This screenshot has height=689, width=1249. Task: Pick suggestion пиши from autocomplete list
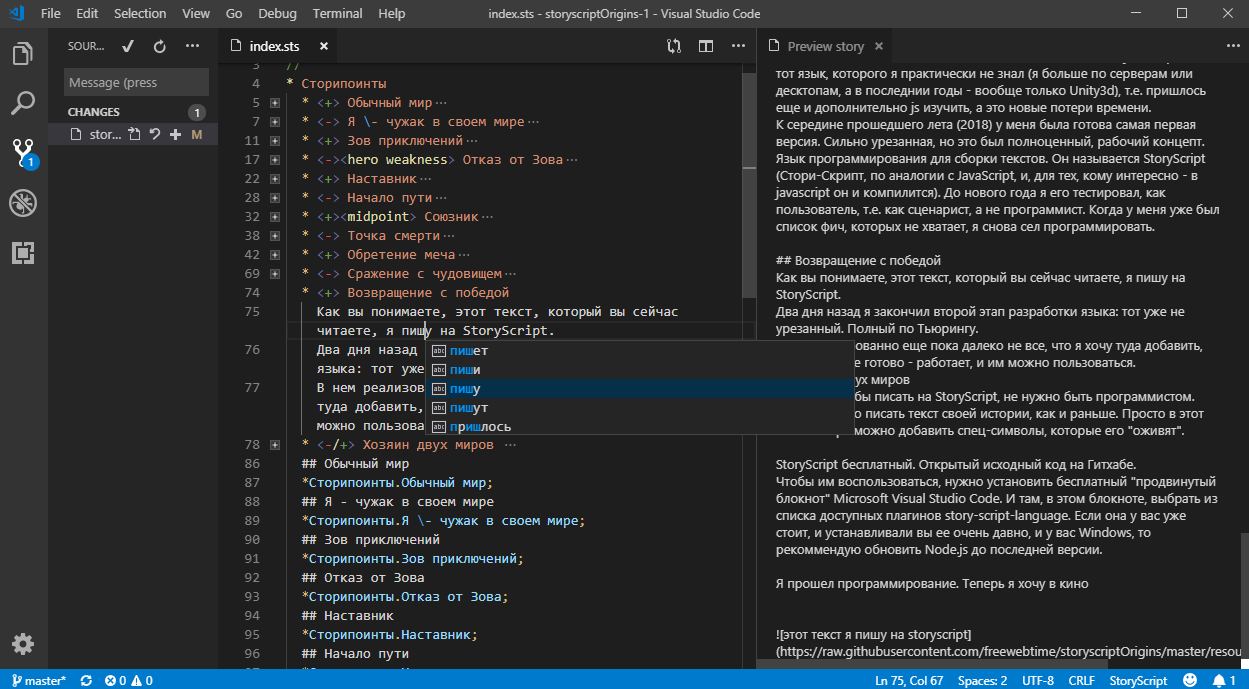(639, 370)
